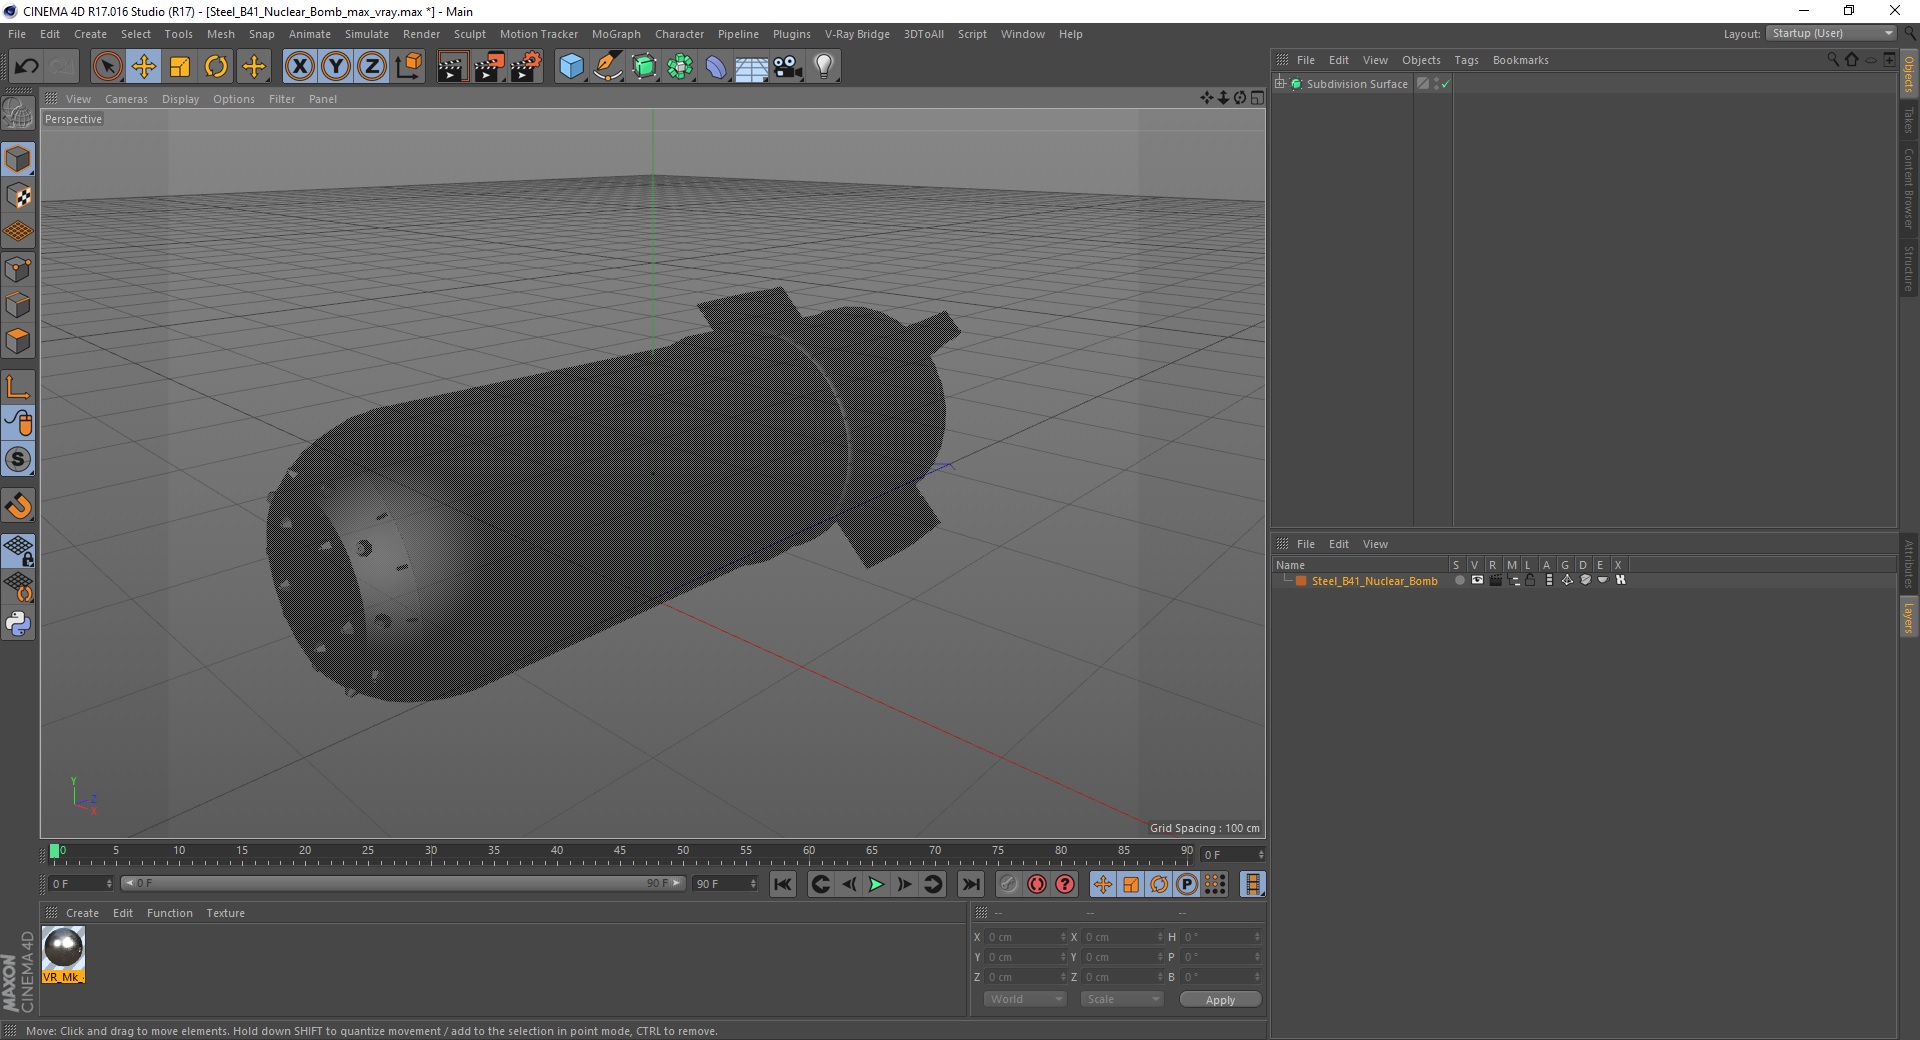Open the V-Ray Bridge menu

pos(857,34)
